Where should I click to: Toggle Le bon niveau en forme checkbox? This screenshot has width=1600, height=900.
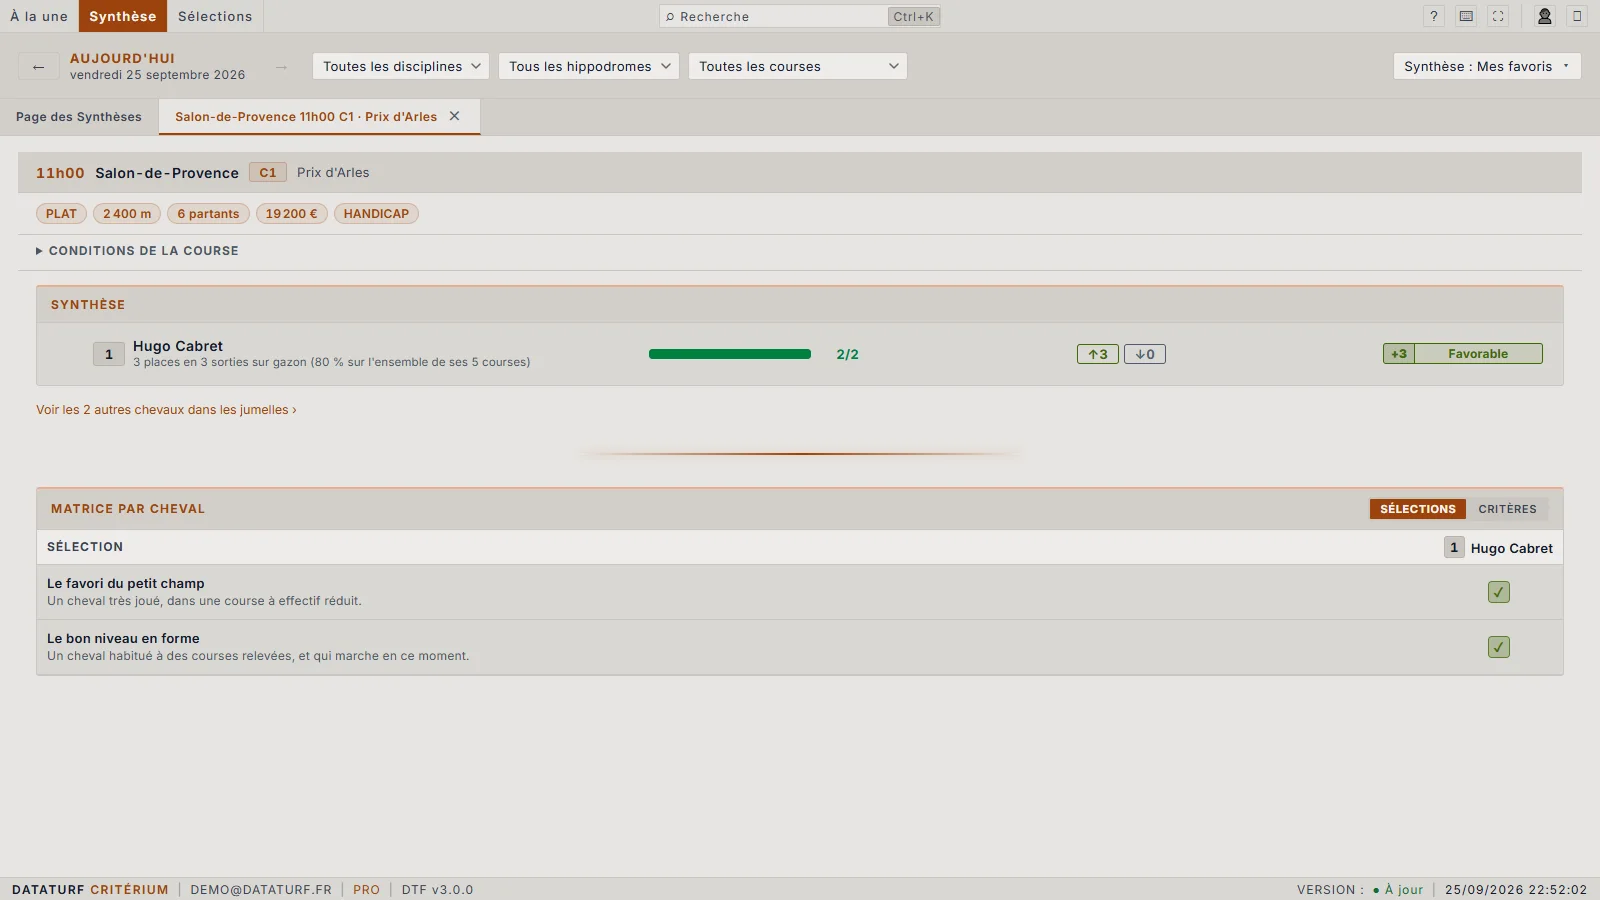coord(1498,647)
